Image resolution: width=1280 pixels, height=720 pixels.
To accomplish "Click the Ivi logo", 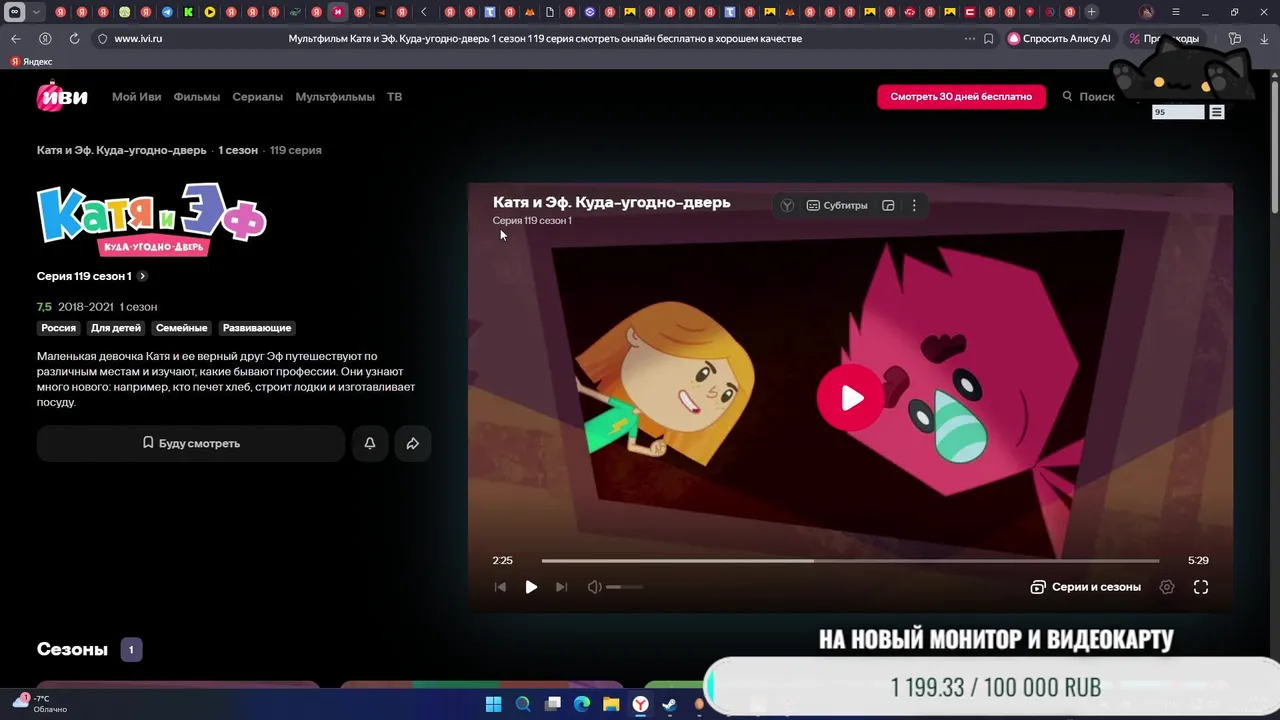I will [x=62, y=96].
